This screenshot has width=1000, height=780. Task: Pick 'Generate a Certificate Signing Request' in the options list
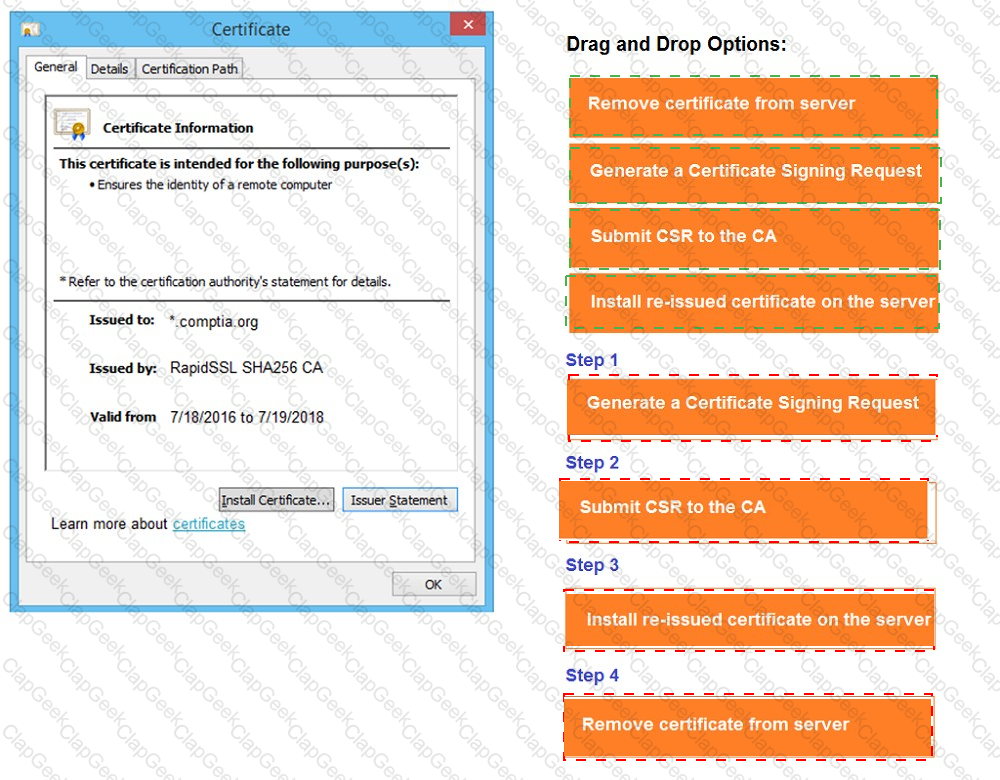point(754,172)
